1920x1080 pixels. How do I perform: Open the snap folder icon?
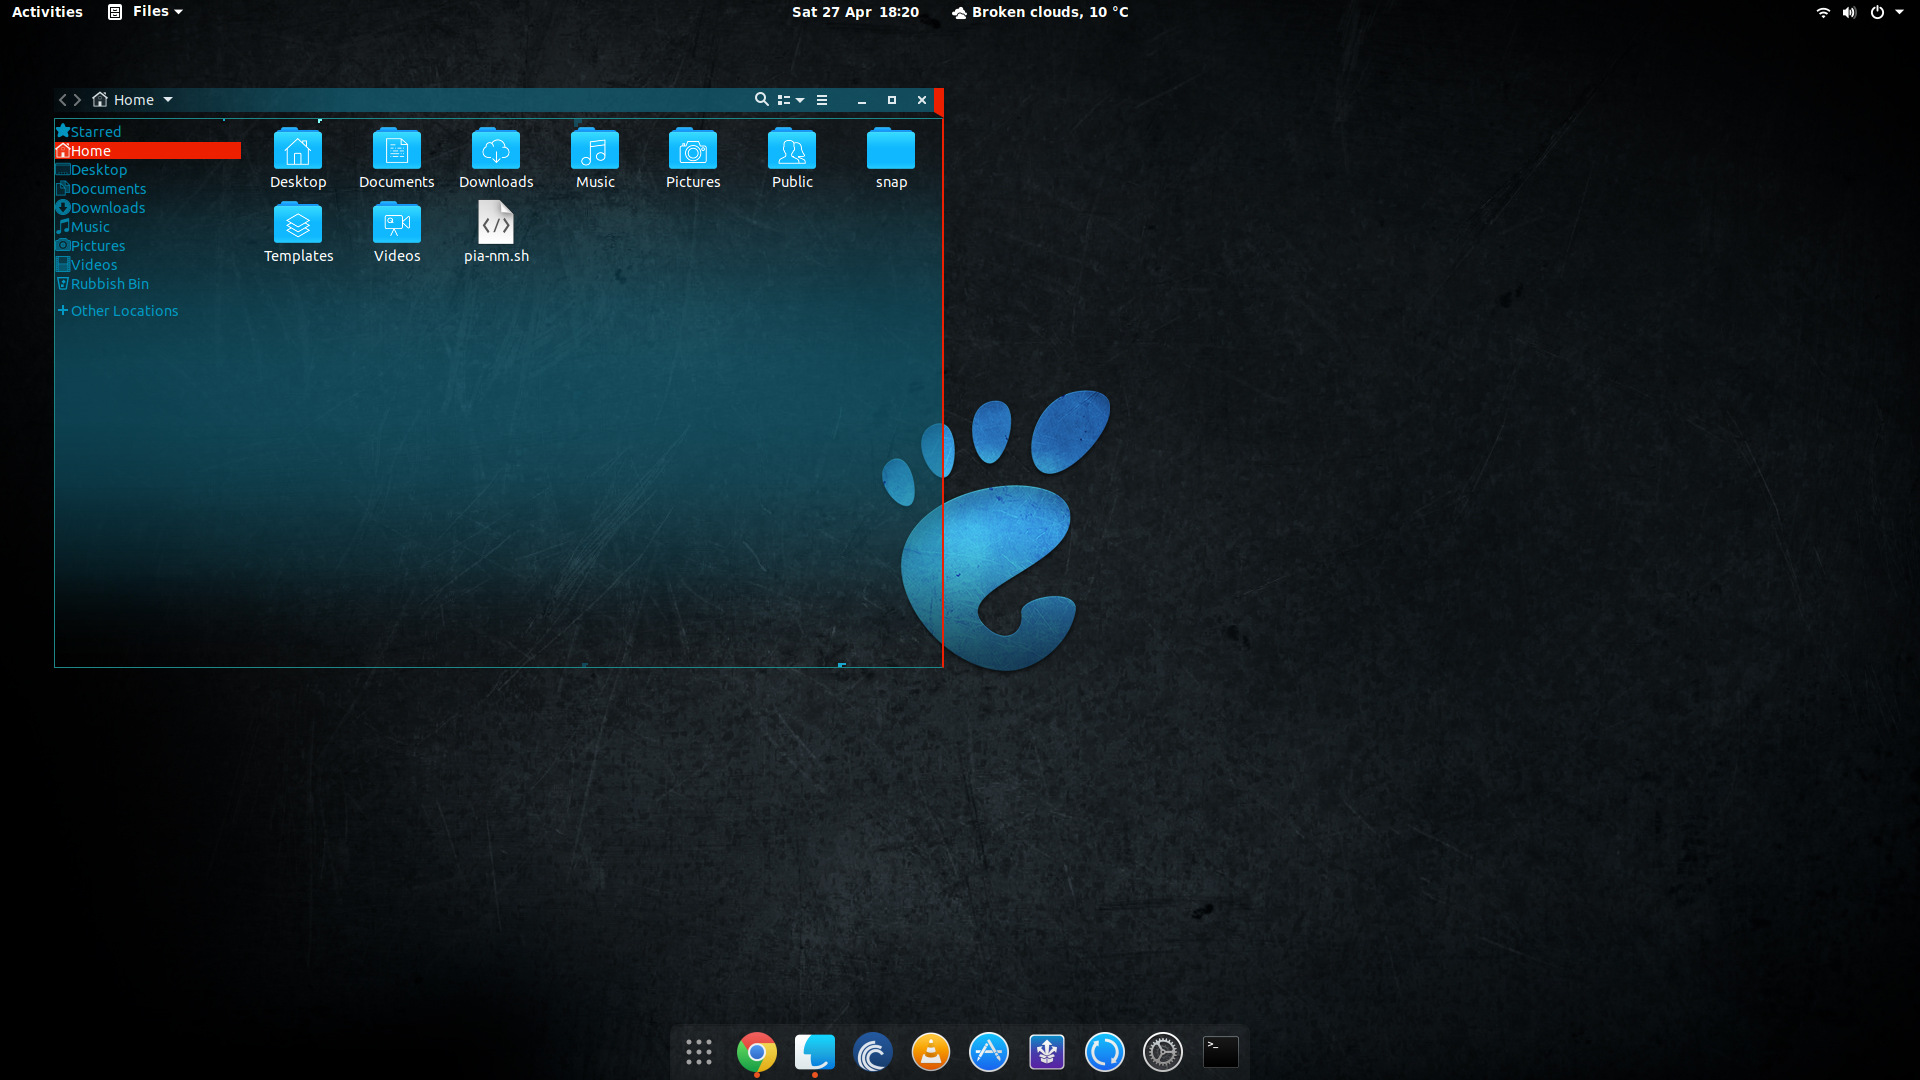[891, 150]
